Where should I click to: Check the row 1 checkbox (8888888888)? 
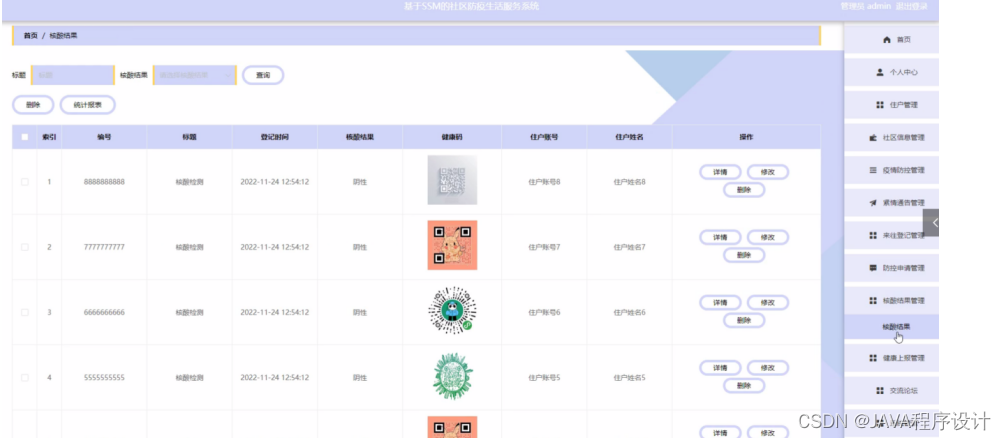24,182
